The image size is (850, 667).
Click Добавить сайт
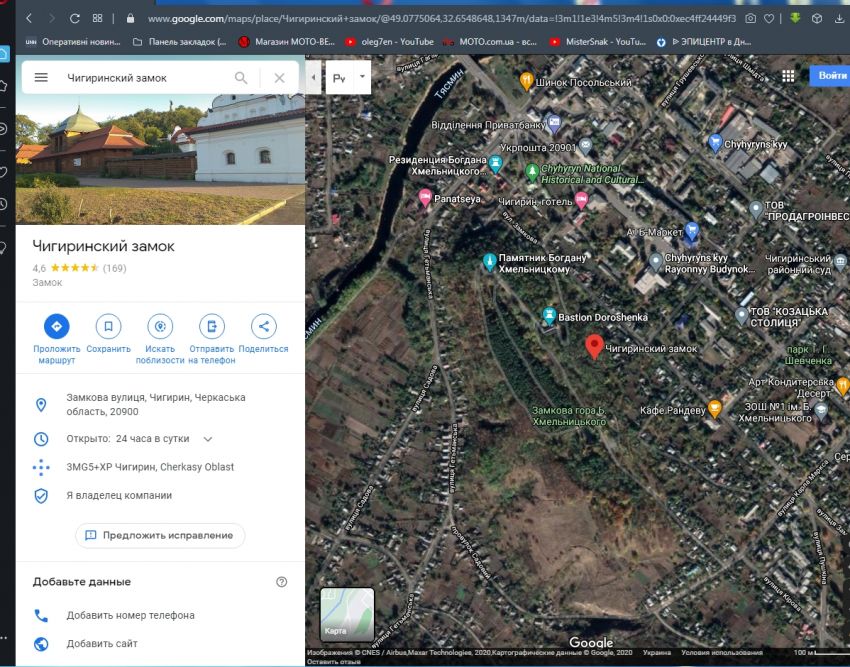coord(102,644)
